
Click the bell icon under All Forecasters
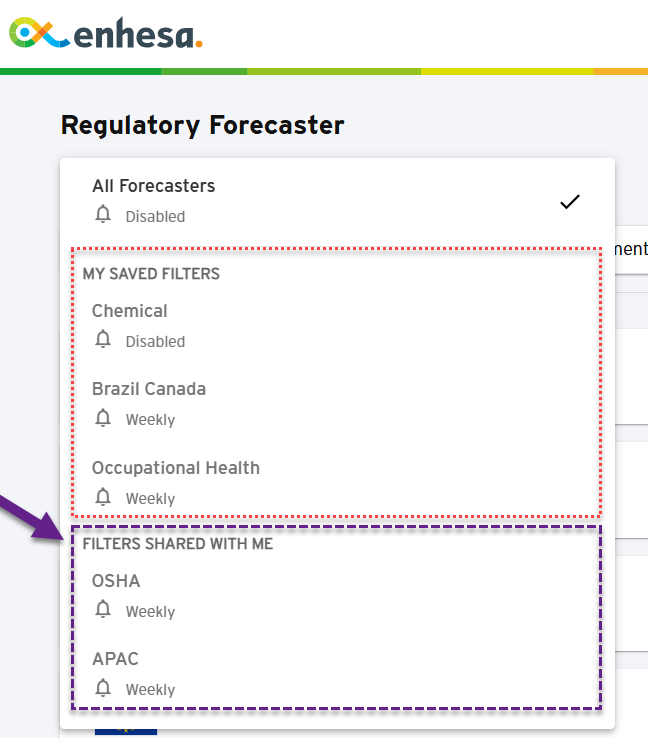click(103, 214)
